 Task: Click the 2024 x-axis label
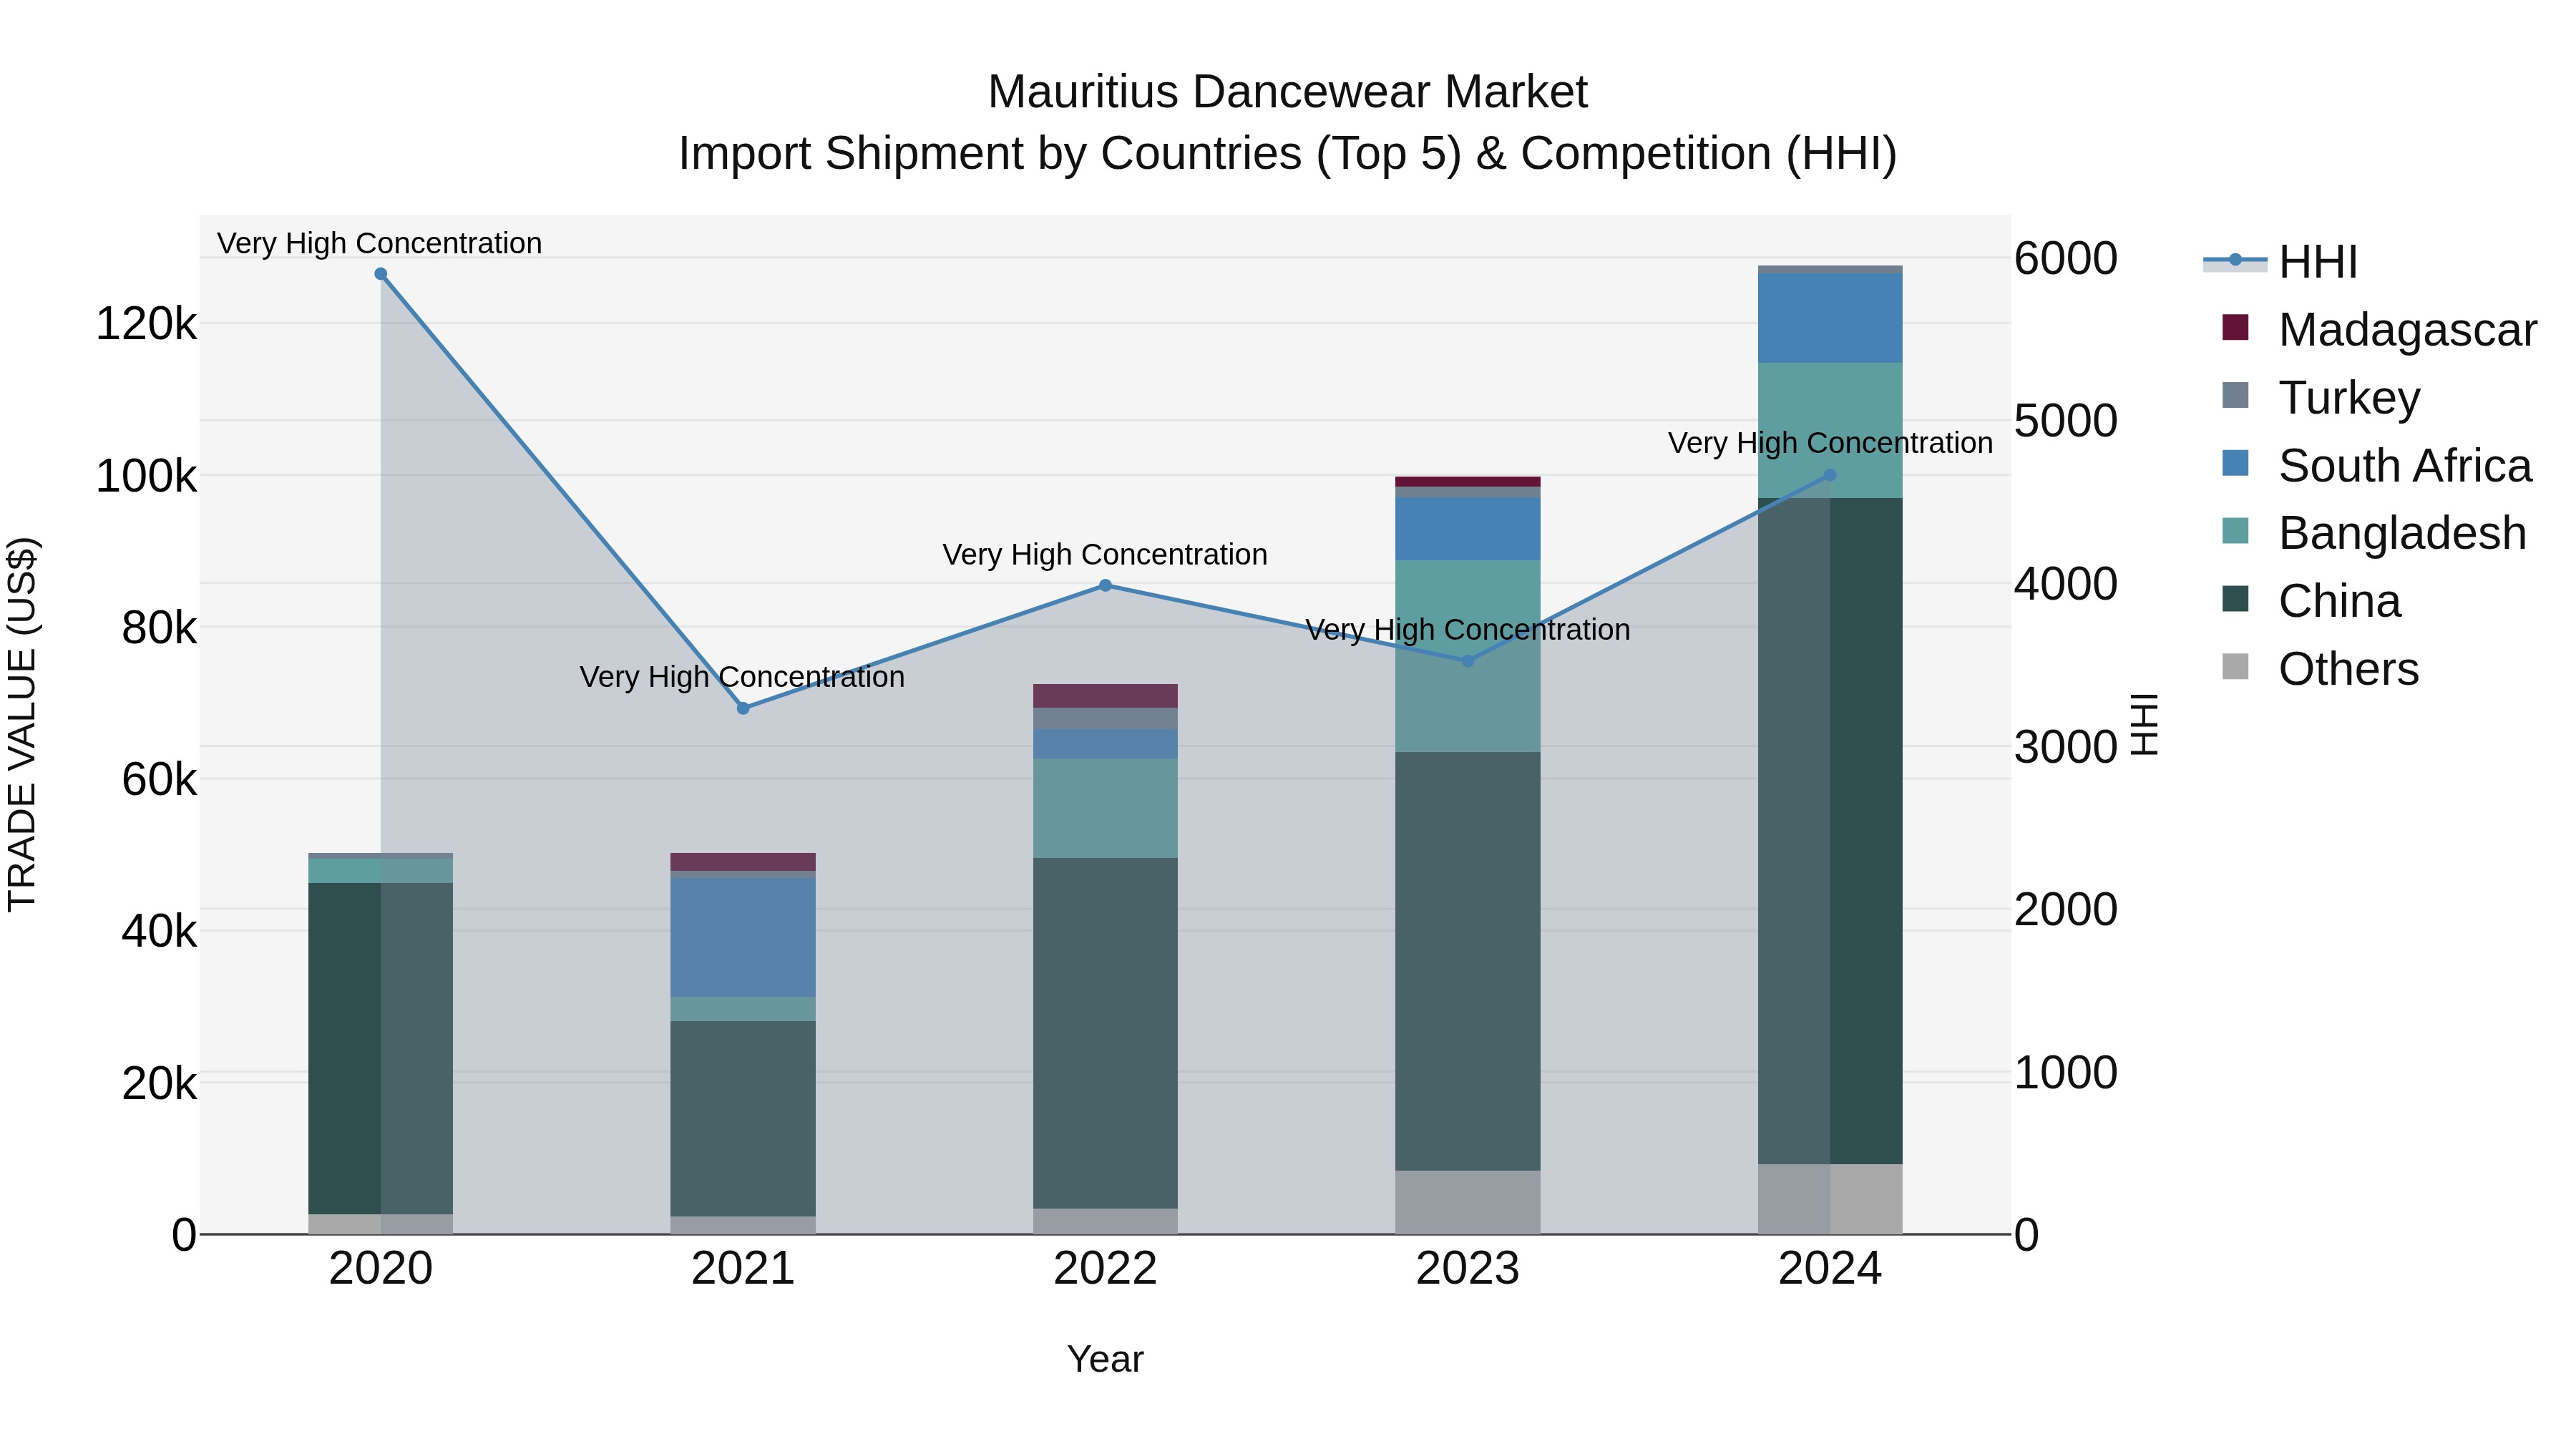[1830, 1269]
